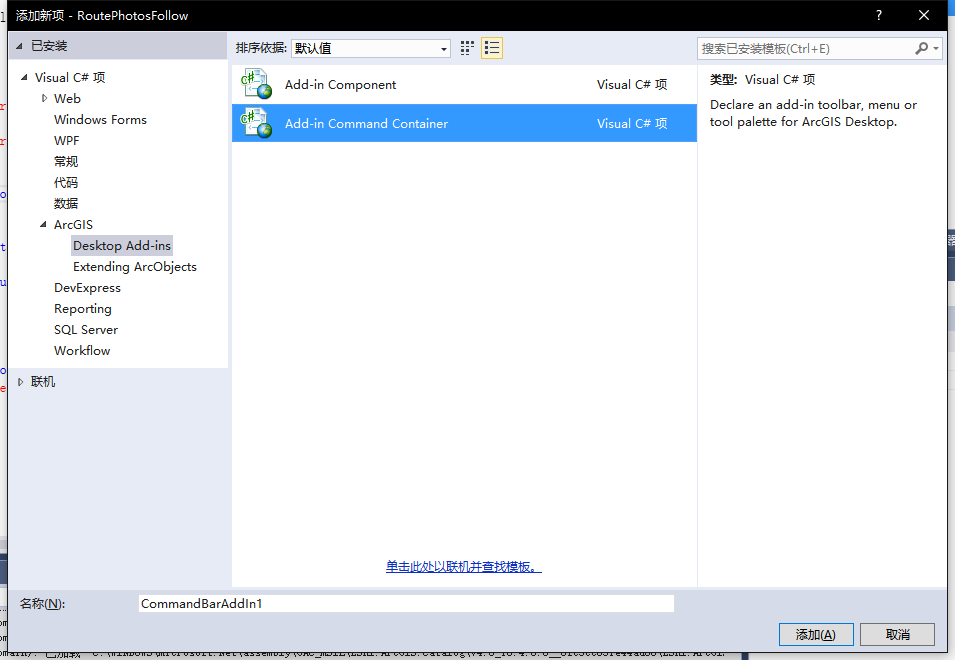The height and width of the screenshot is (660, 955).
Task: Select the DevExpress category
Action: (x=87, y=287)
